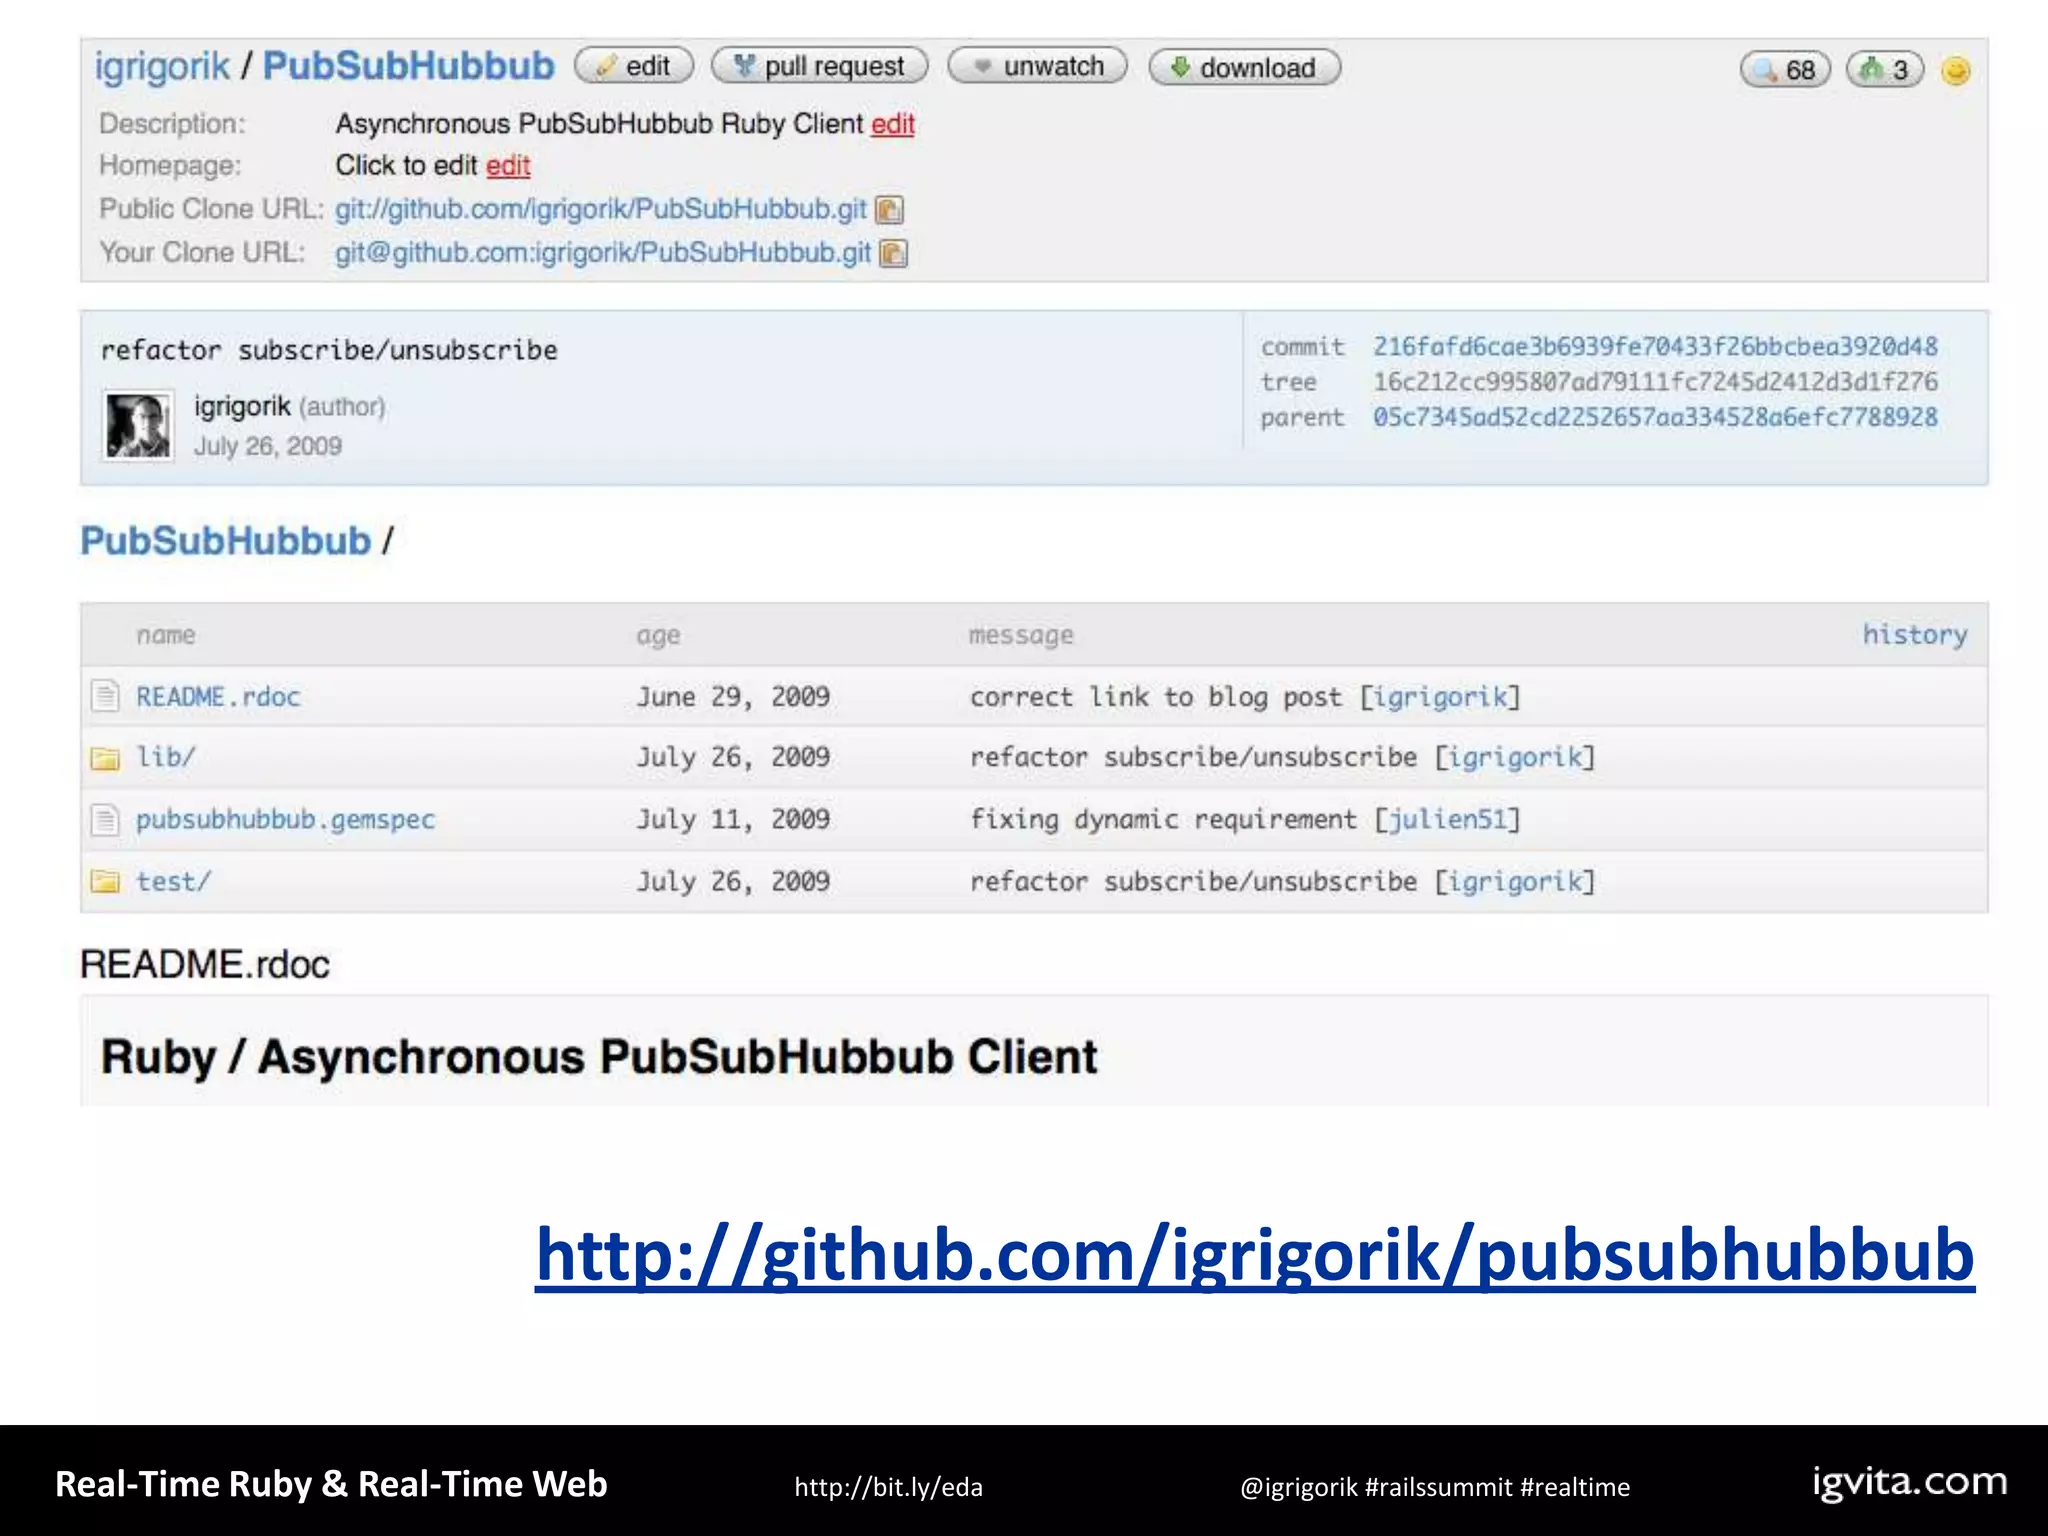Click the edit repository button
2048x1536 pixels.
[634, 66]
